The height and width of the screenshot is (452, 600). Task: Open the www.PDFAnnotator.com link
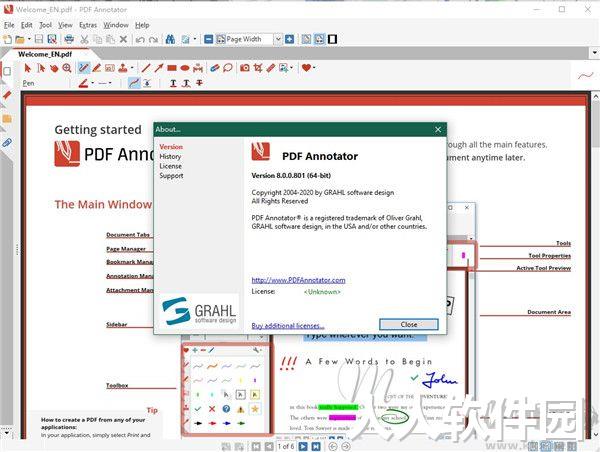click(298, 280)
